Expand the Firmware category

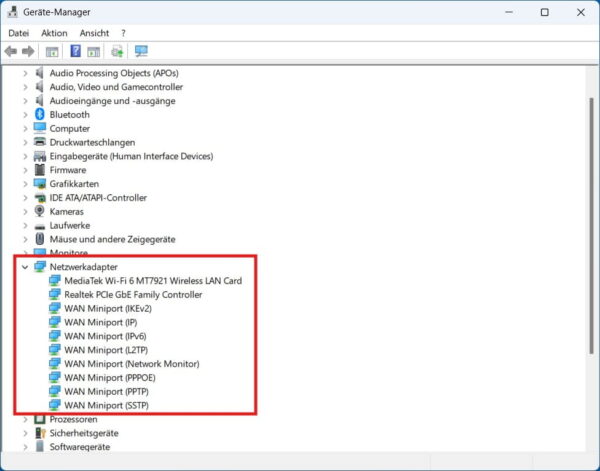(25, 170)
